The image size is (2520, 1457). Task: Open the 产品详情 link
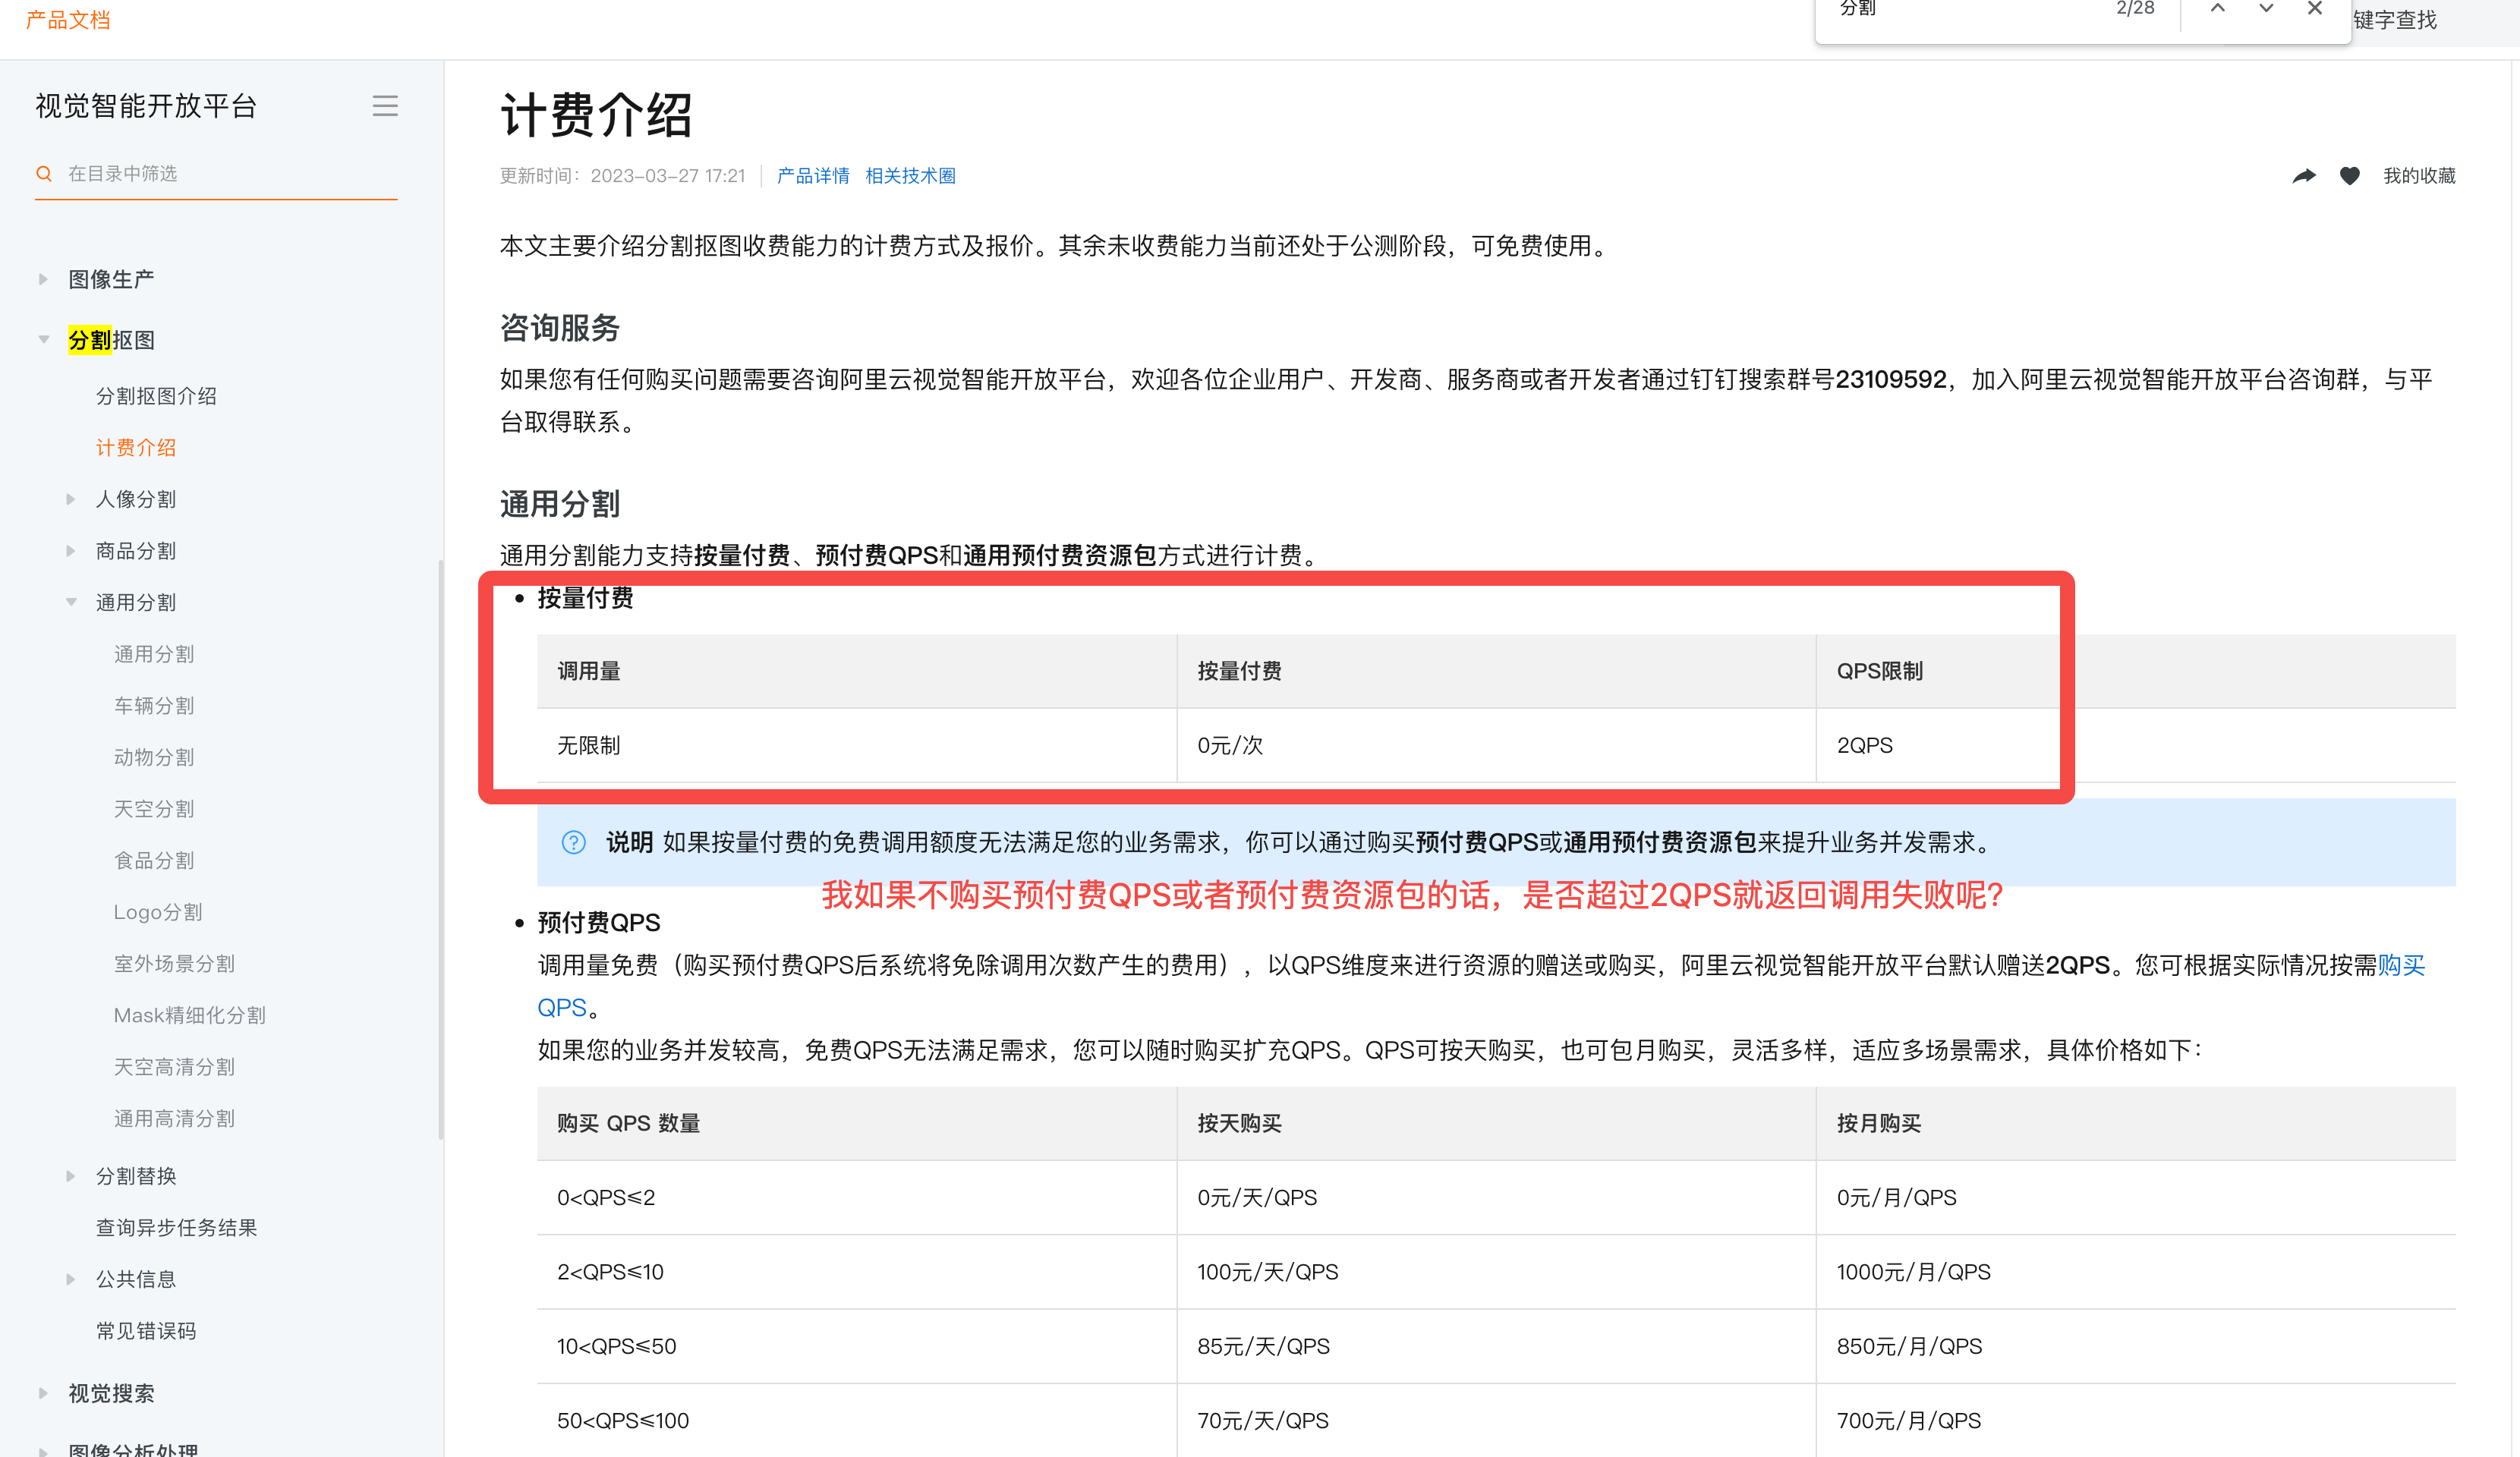tap(812, 176)
